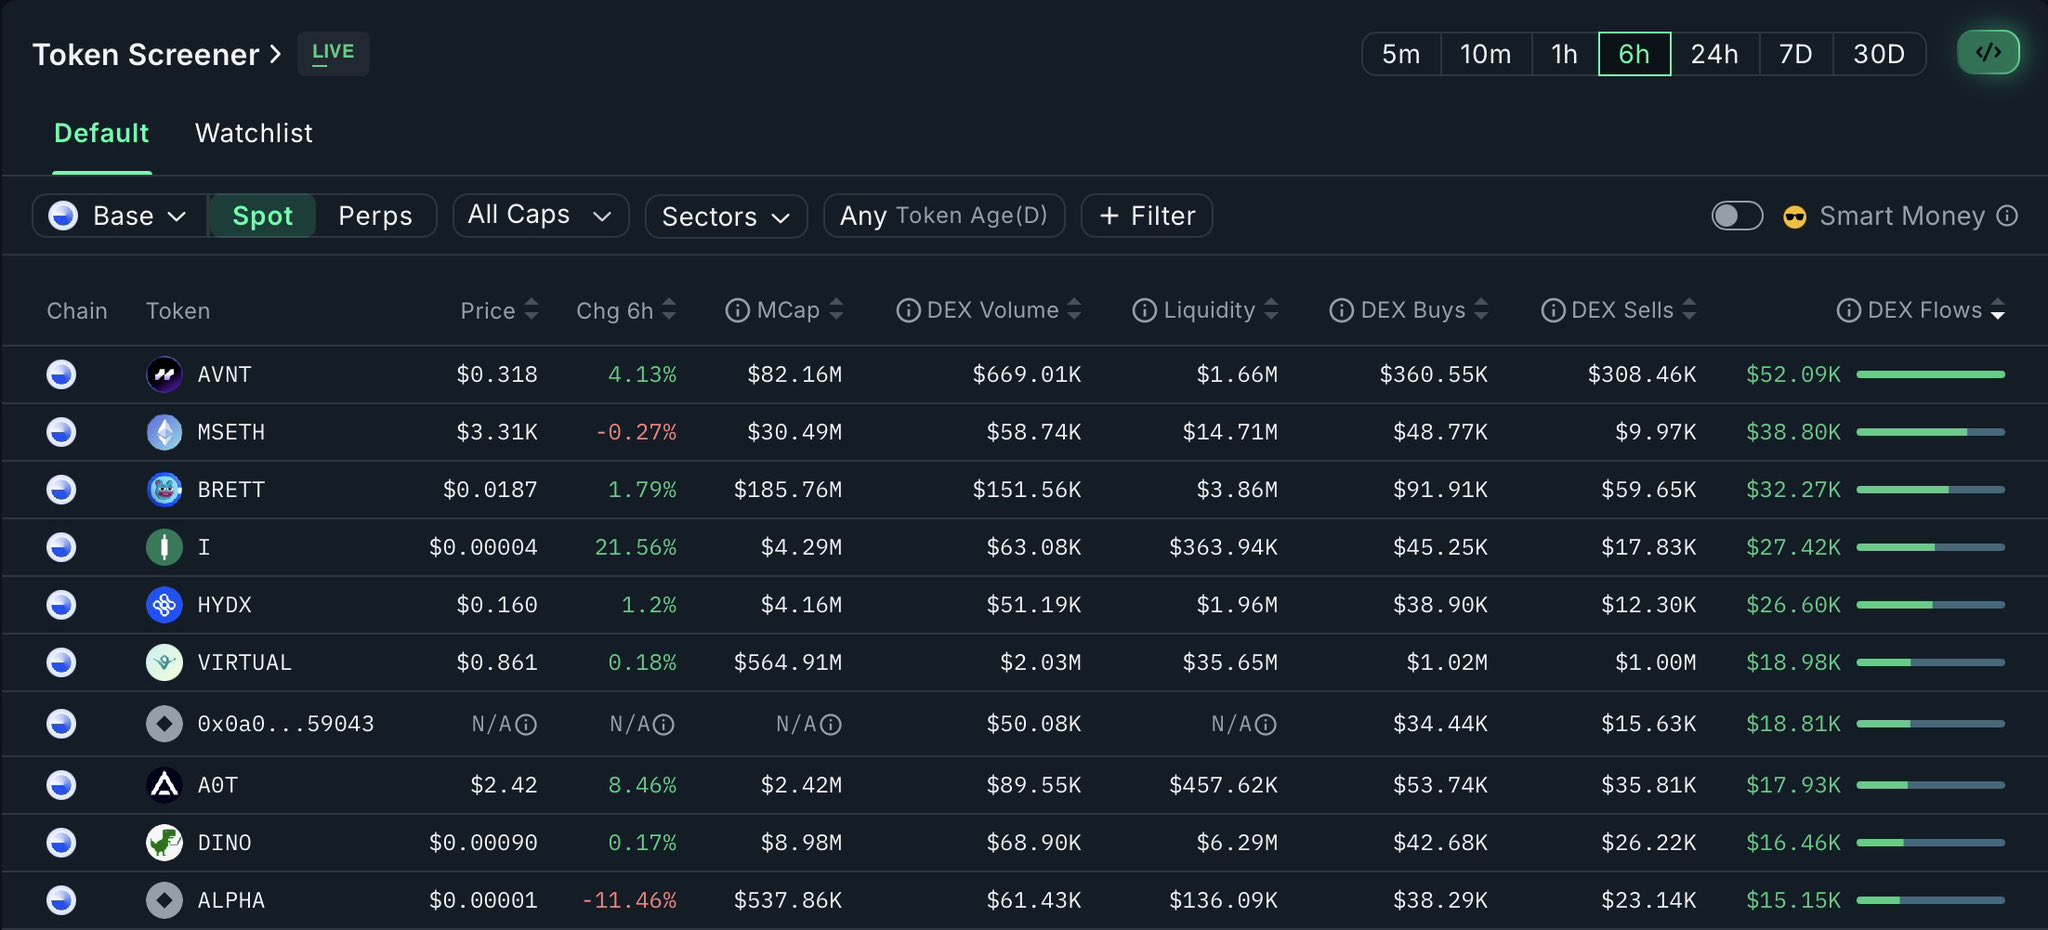Select the 24h timeframe option
Viewport: 2048px width, 930px height.
pos(1714,54)
